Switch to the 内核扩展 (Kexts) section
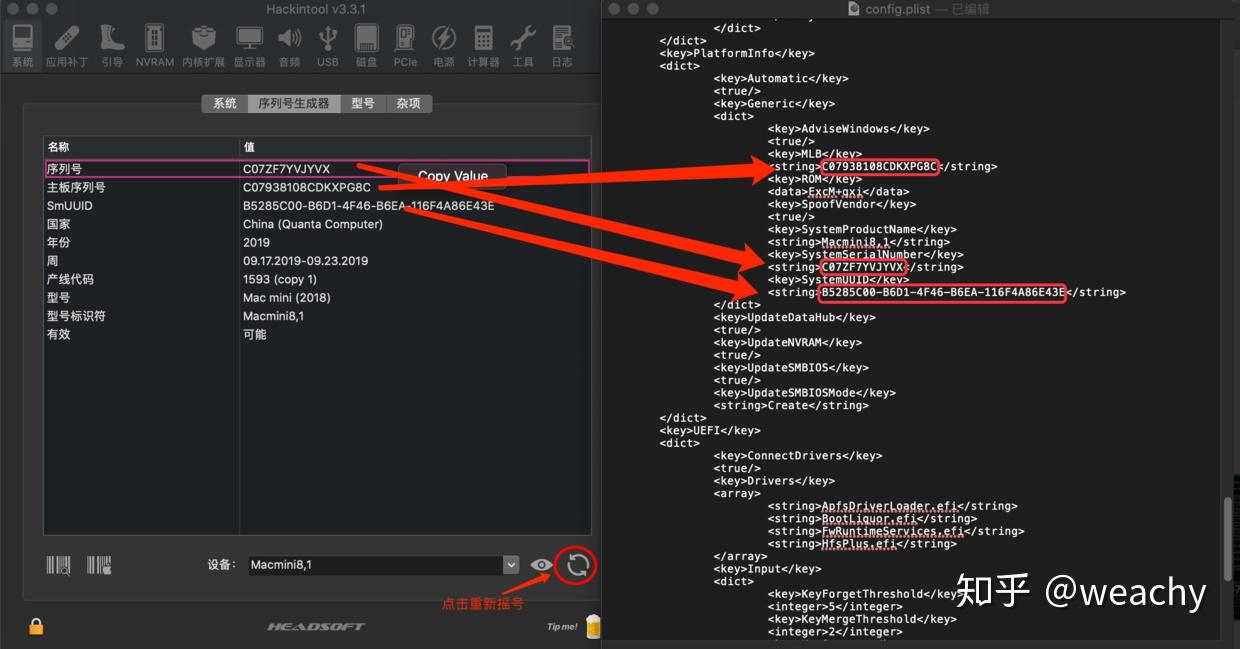This screenshot has height=649, width=1240. (x=204, y=46)
